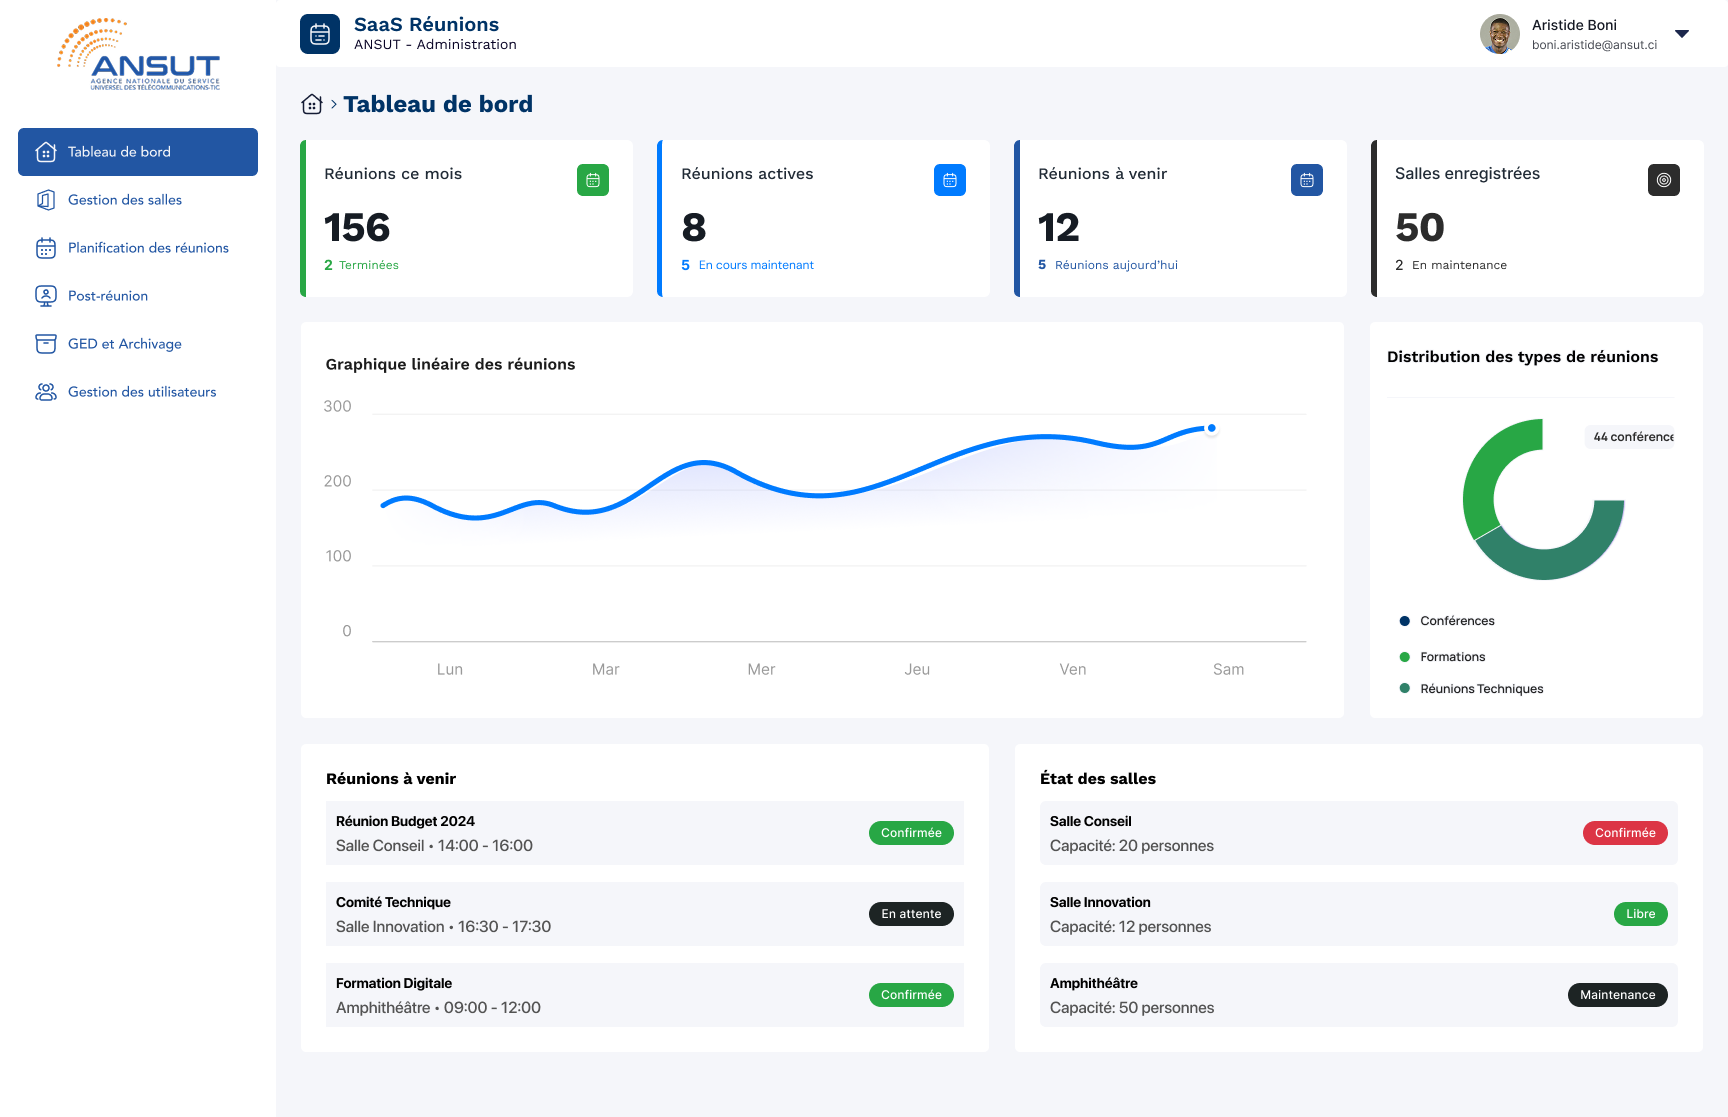Toggle Réunions Techniques legend entry
The height and width of the screenshot is (1117, 1728).
coord(1471,689)
